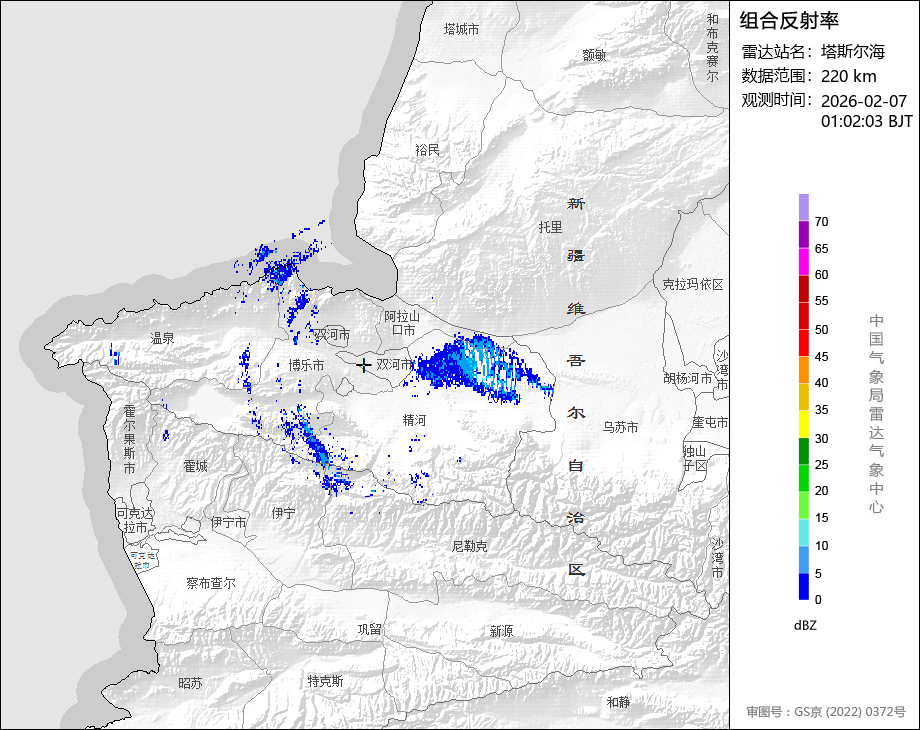Click the 伊宁市 map label

click(x=228, y=522)
